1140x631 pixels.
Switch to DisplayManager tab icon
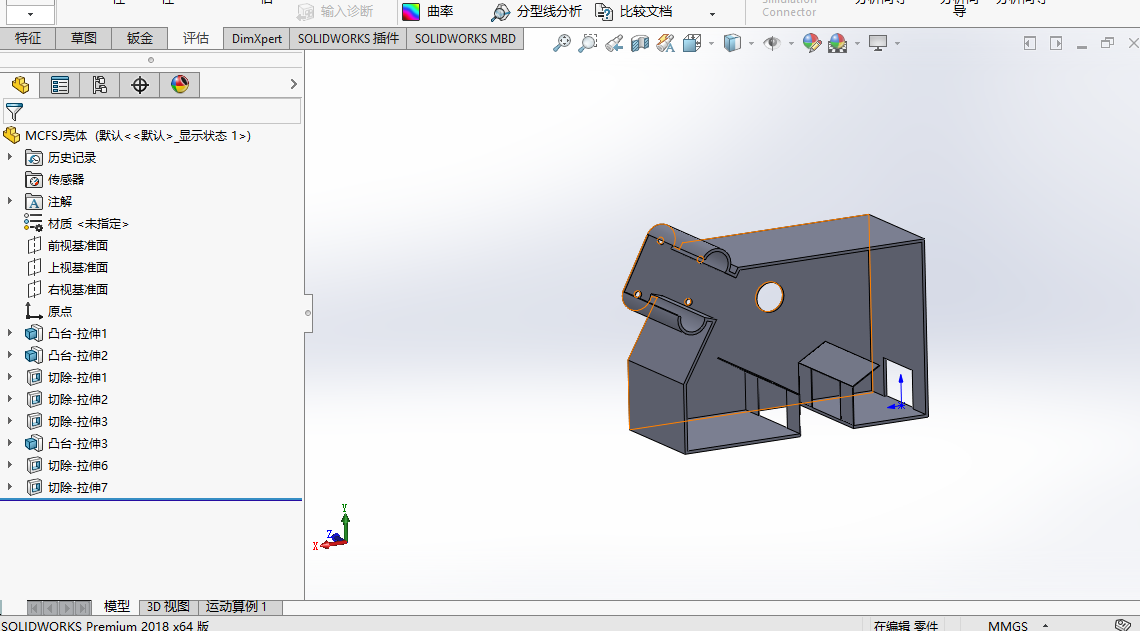tap(180, 85)
